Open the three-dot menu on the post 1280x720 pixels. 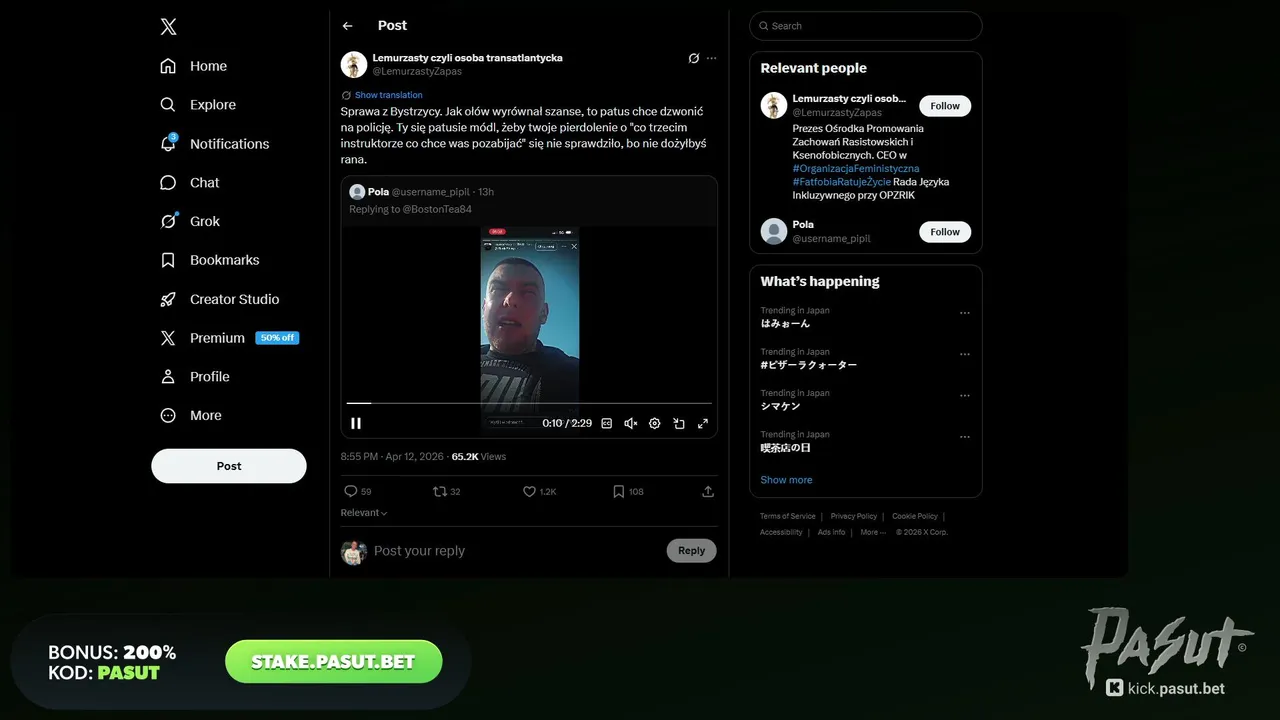712,58
